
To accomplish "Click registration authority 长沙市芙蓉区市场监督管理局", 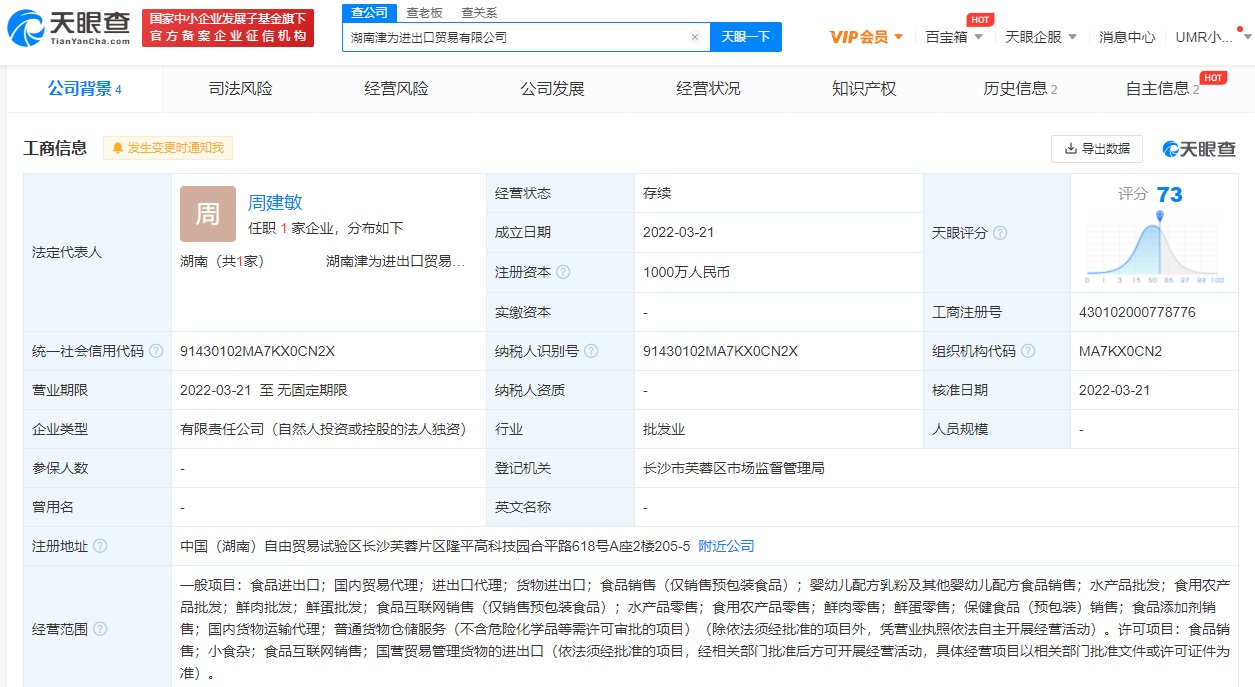I will (x=734, y=468).
